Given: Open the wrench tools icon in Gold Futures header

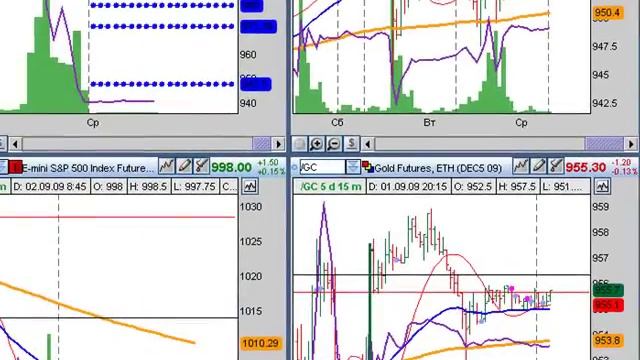Looking at the screenshot, I should 556,166.
